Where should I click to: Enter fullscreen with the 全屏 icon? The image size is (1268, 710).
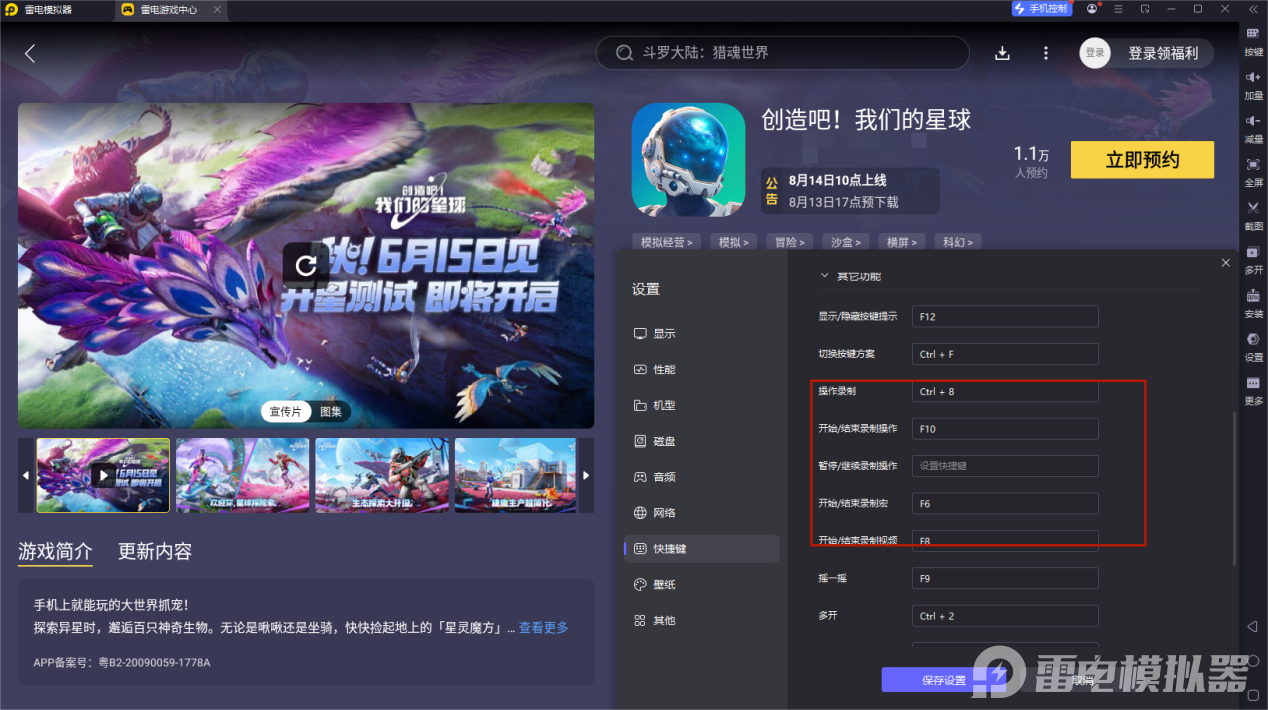pos(1252,170)
